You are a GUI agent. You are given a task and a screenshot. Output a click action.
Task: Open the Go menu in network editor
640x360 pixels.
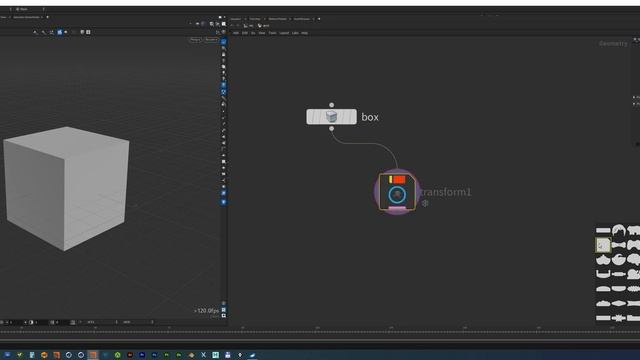(253, 33)
